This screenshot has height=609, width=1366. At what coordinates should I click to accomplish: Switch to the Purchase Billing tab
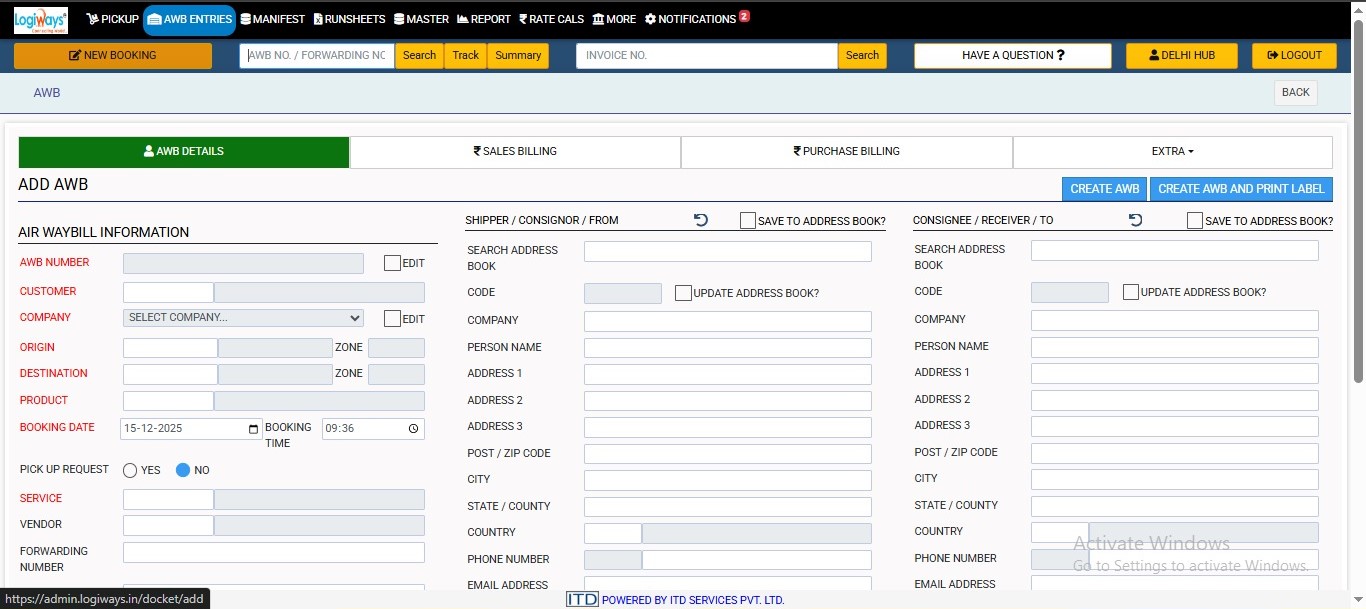click(x=846, y=152)
